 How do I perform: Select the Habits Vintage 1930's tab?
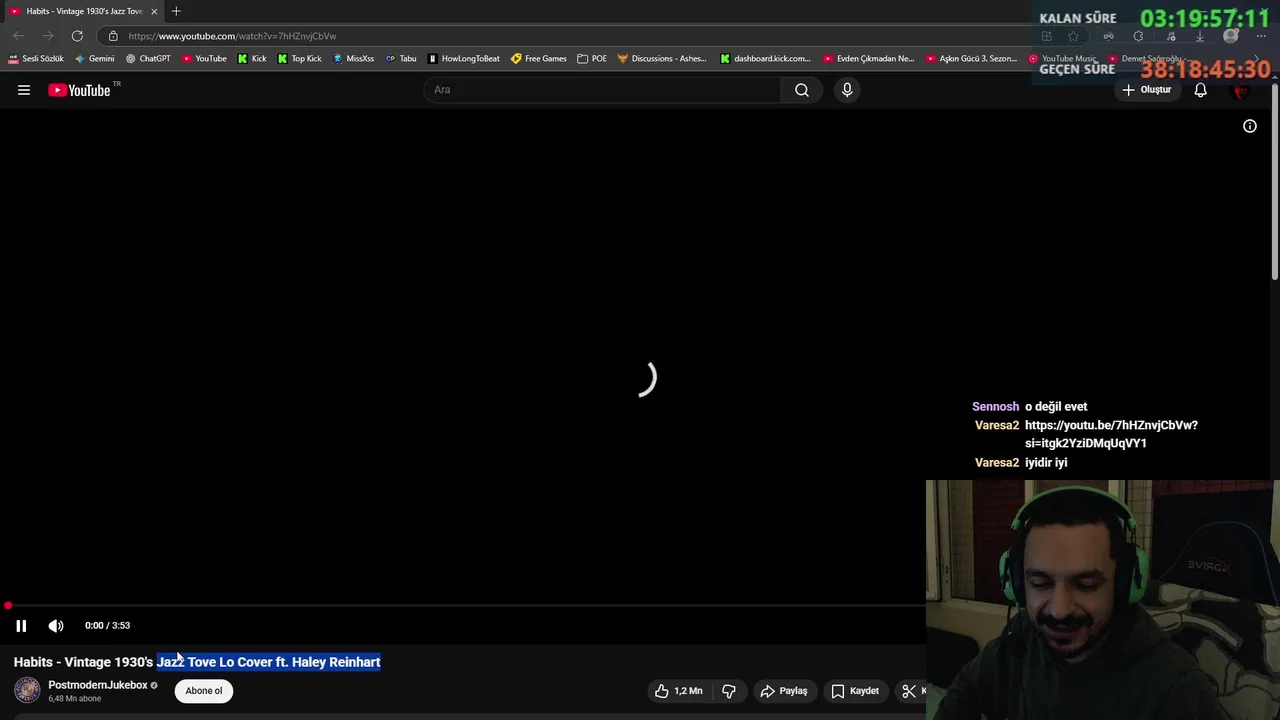[x=84, y=11]
